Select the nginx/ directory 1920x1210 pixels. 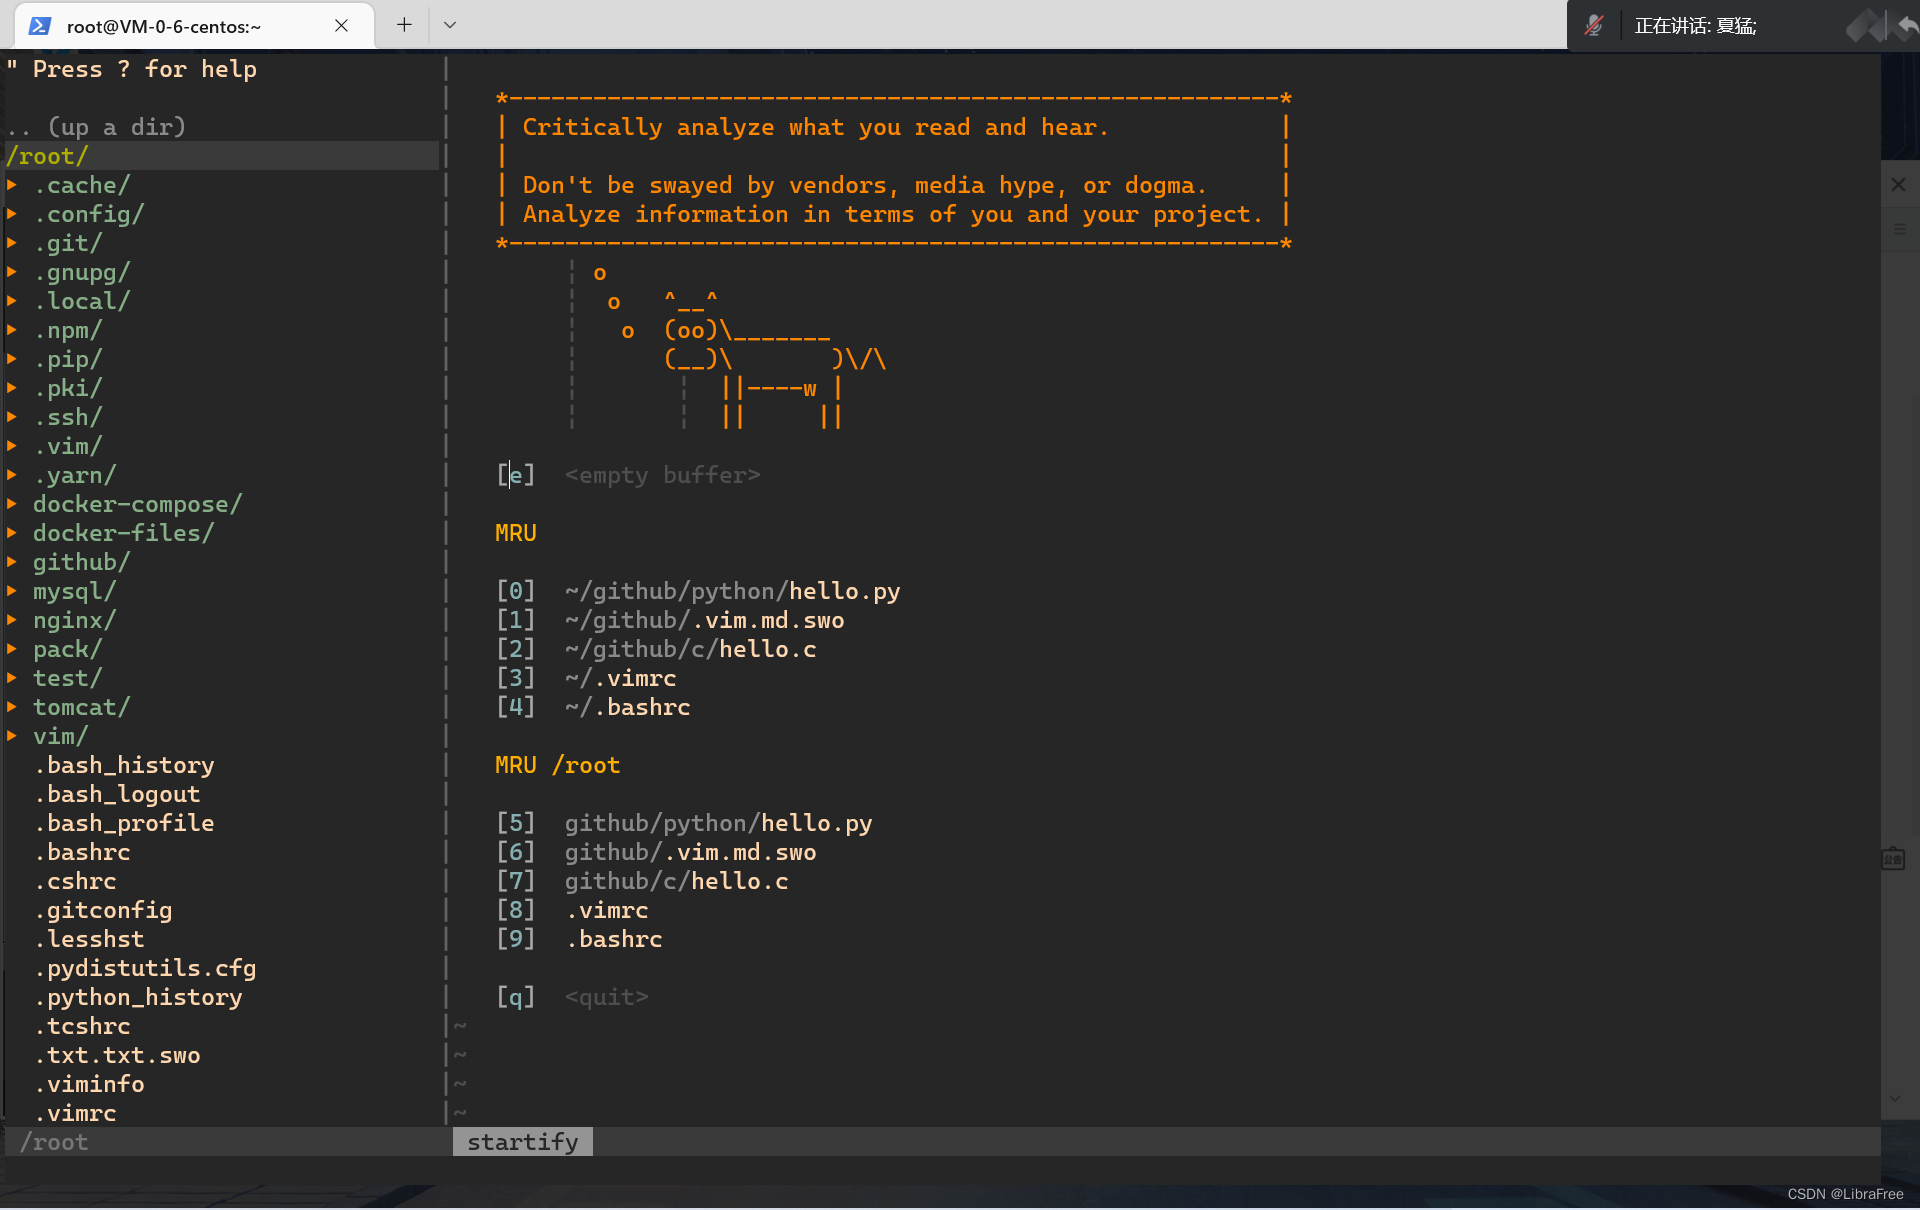tap(75, 620)
